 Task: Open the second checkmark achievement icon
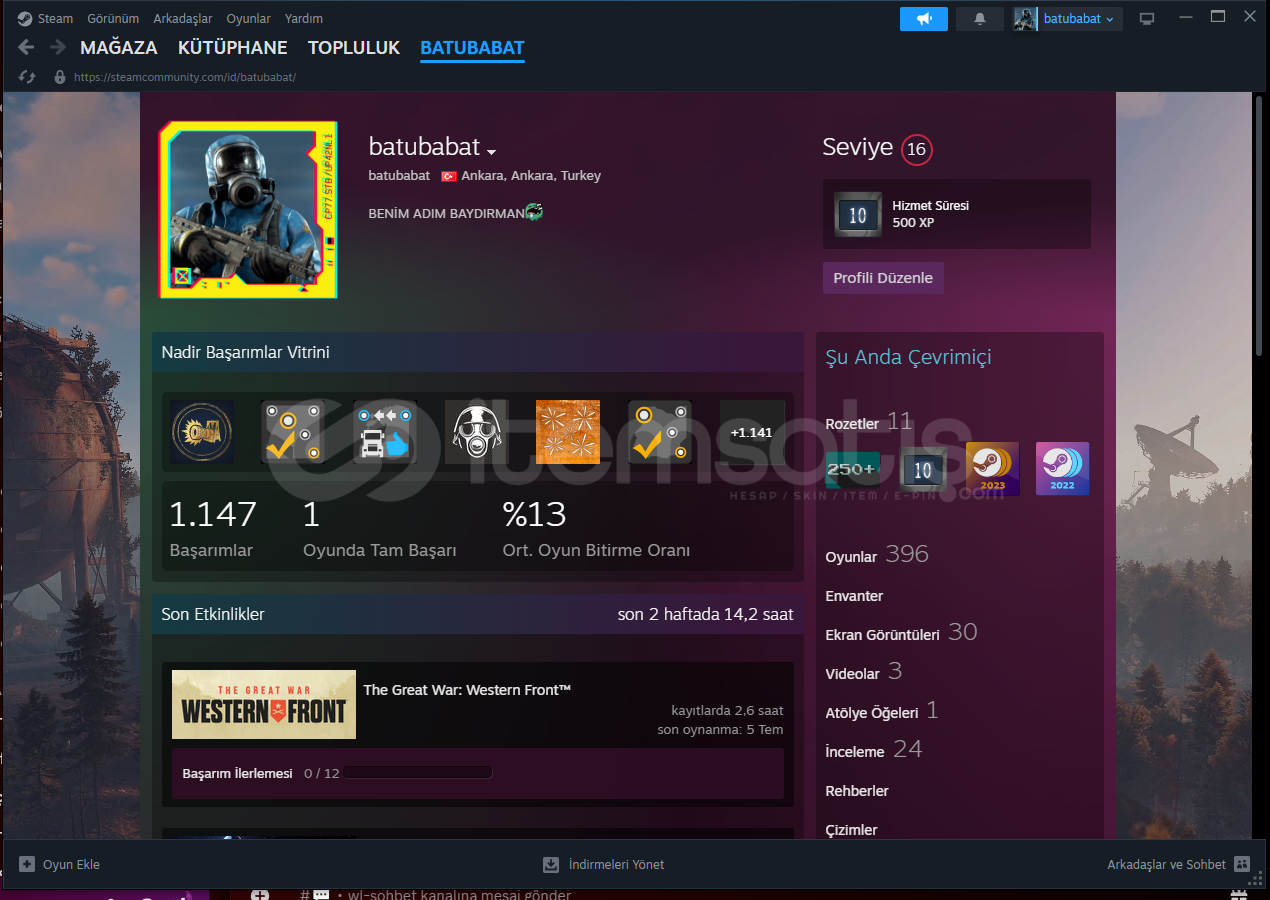pyautogui.click(x=294, y=432)
